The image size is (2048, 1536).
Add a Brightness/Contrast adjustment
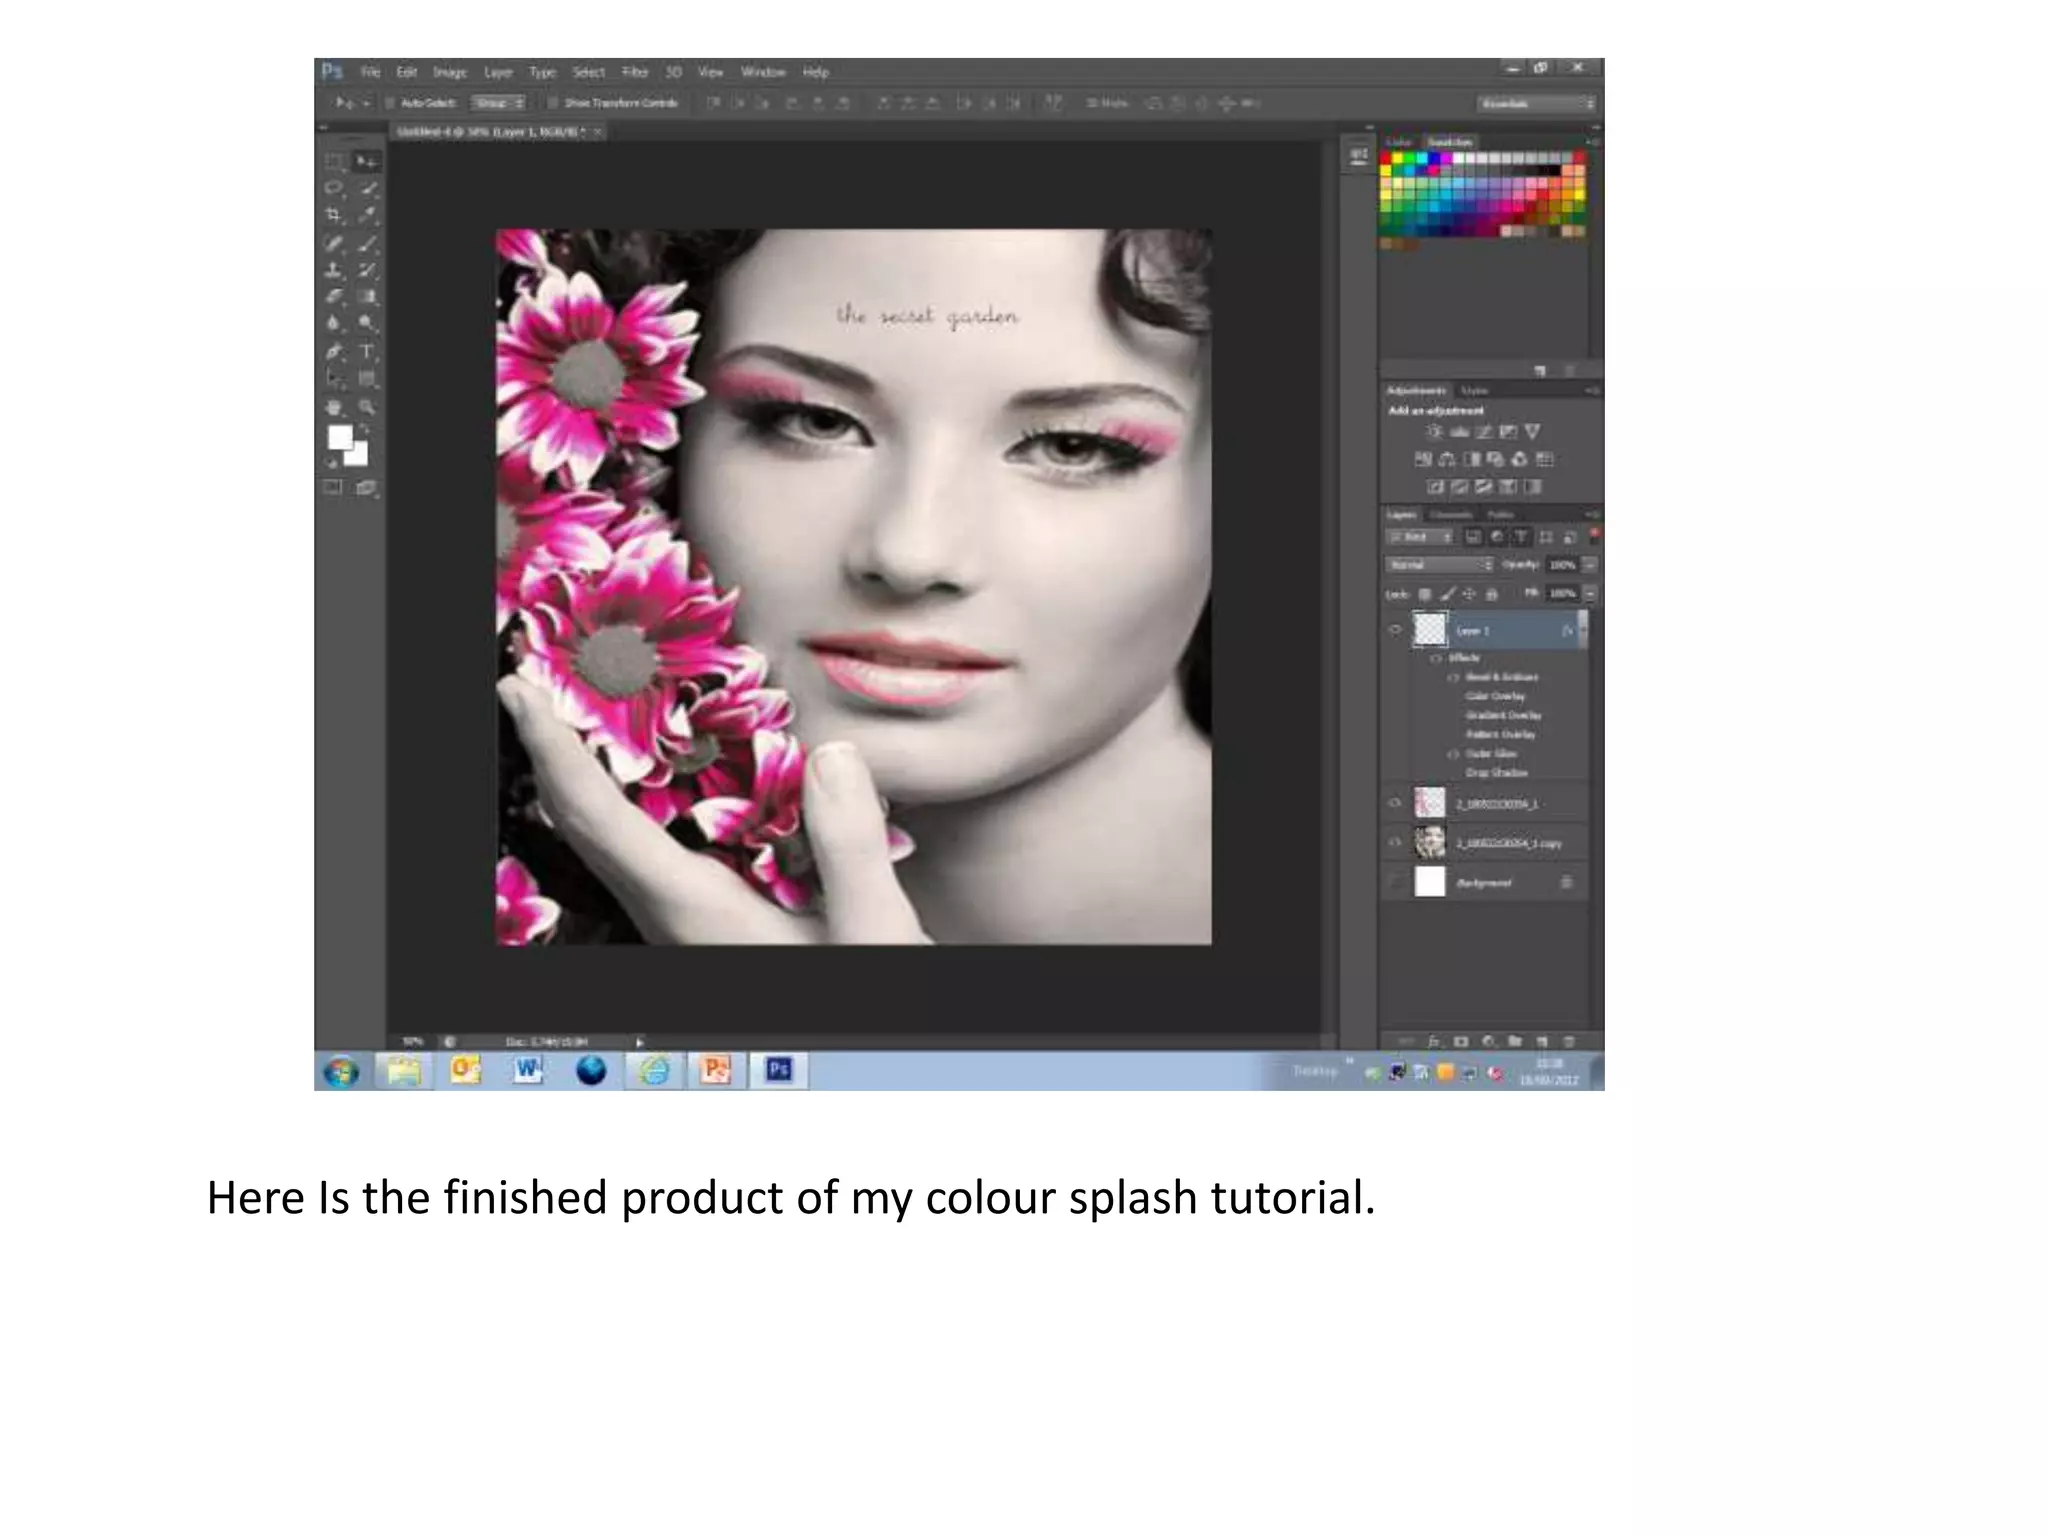point(1435,432)
